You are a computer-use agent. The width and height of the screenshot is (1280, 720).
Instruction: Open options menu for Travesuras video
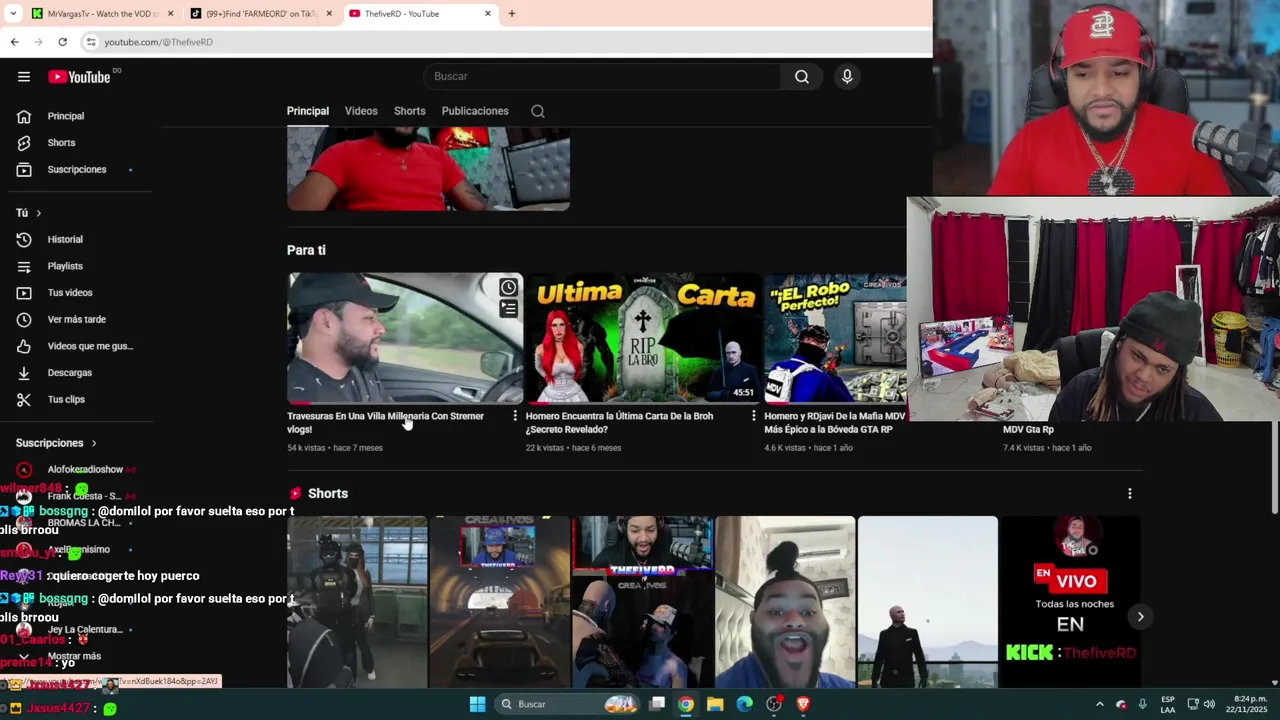tap(516, 416)
